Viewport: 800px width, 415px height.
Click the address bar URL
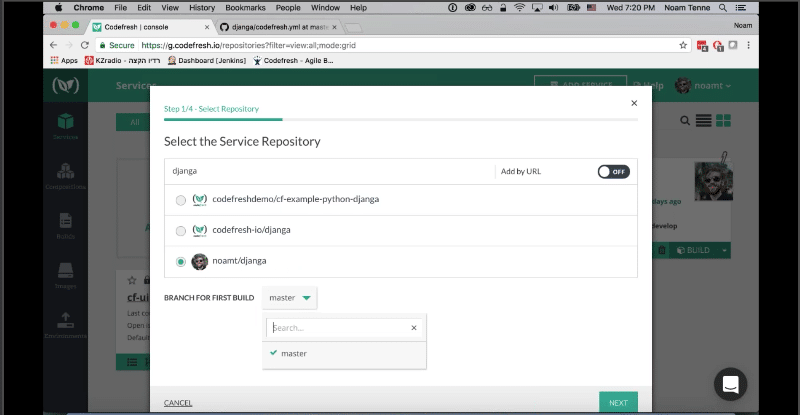point(248,45)
